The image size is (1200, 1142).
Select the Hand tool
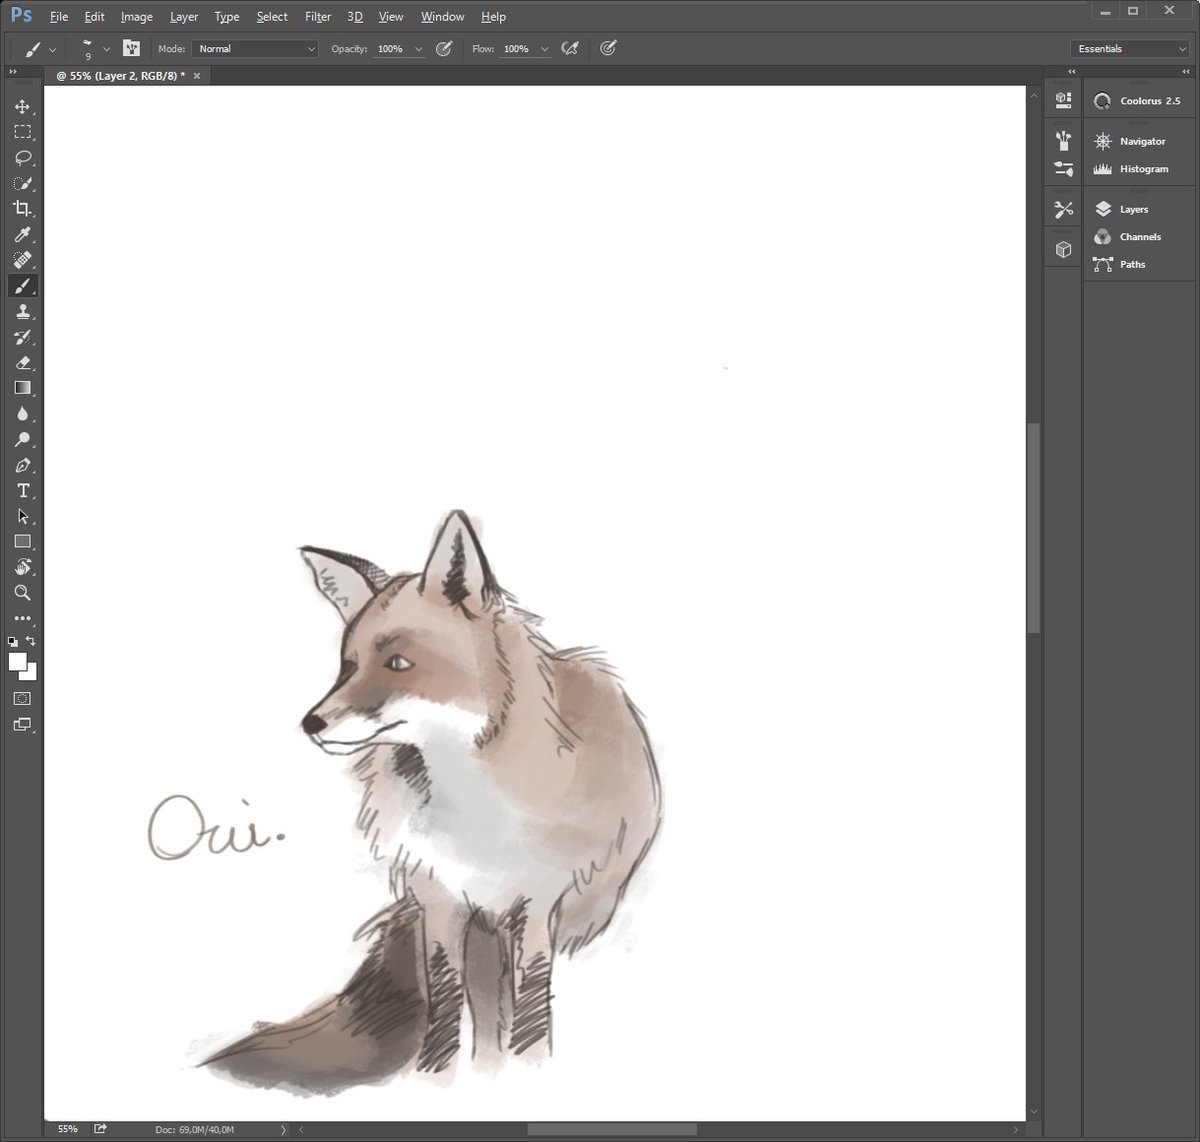22,567
